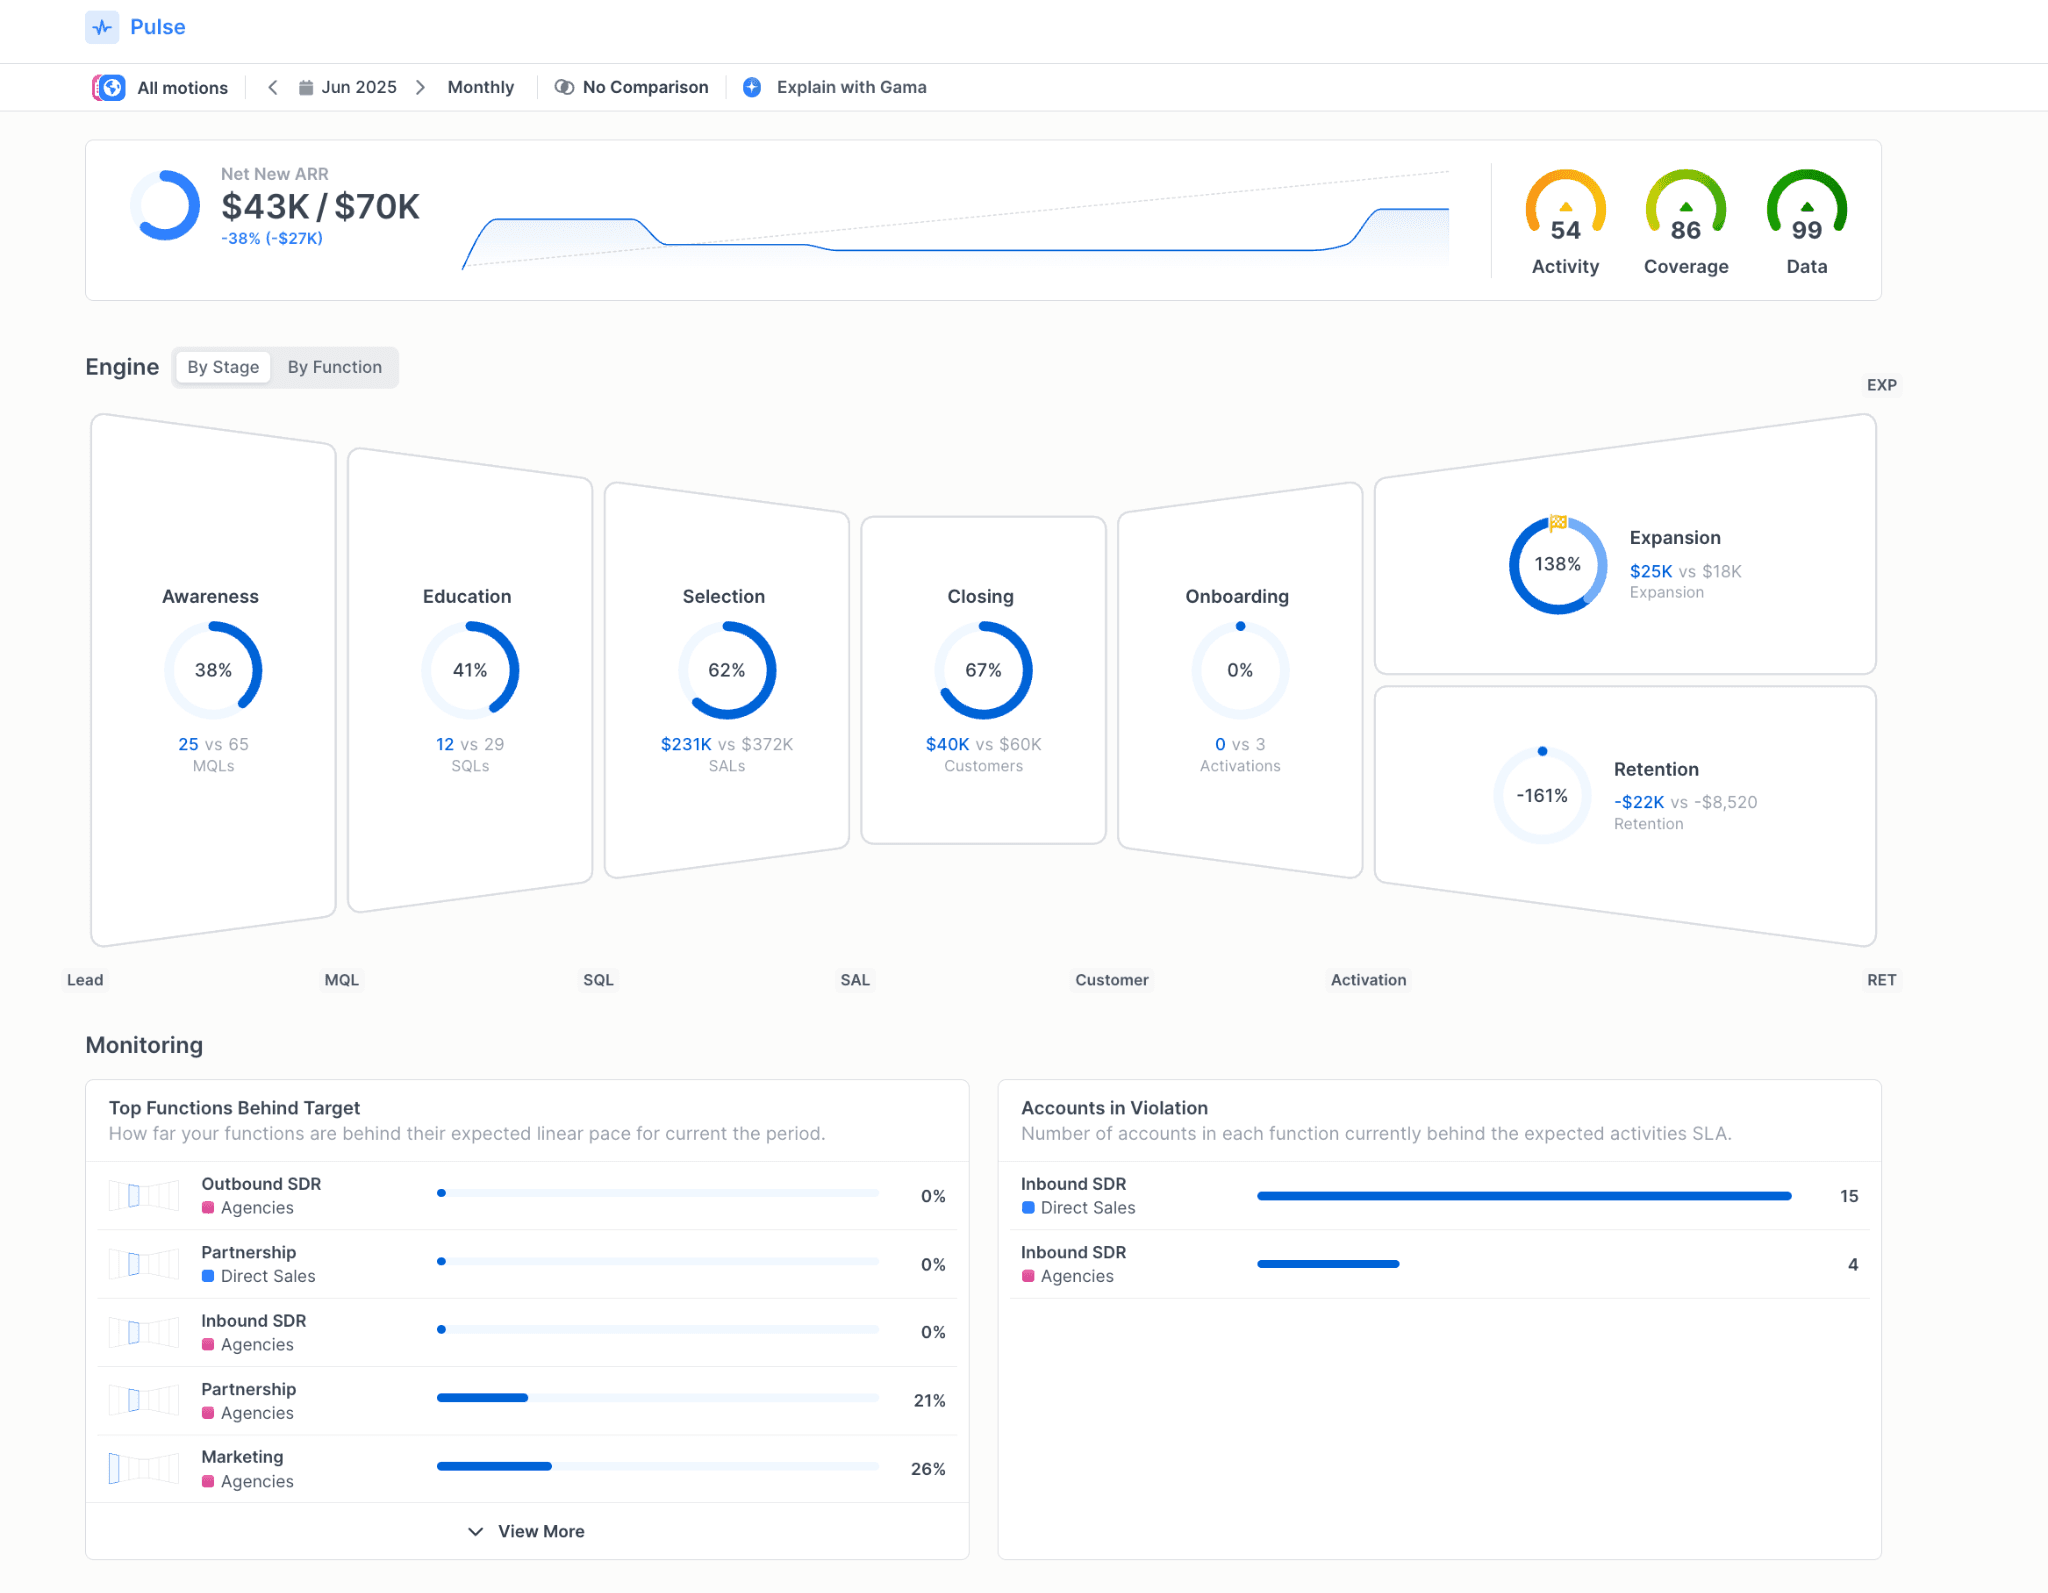2048x1593 pixels.
Task: Toggle comparison mode via No Comparison
Action: coord(632,87)
